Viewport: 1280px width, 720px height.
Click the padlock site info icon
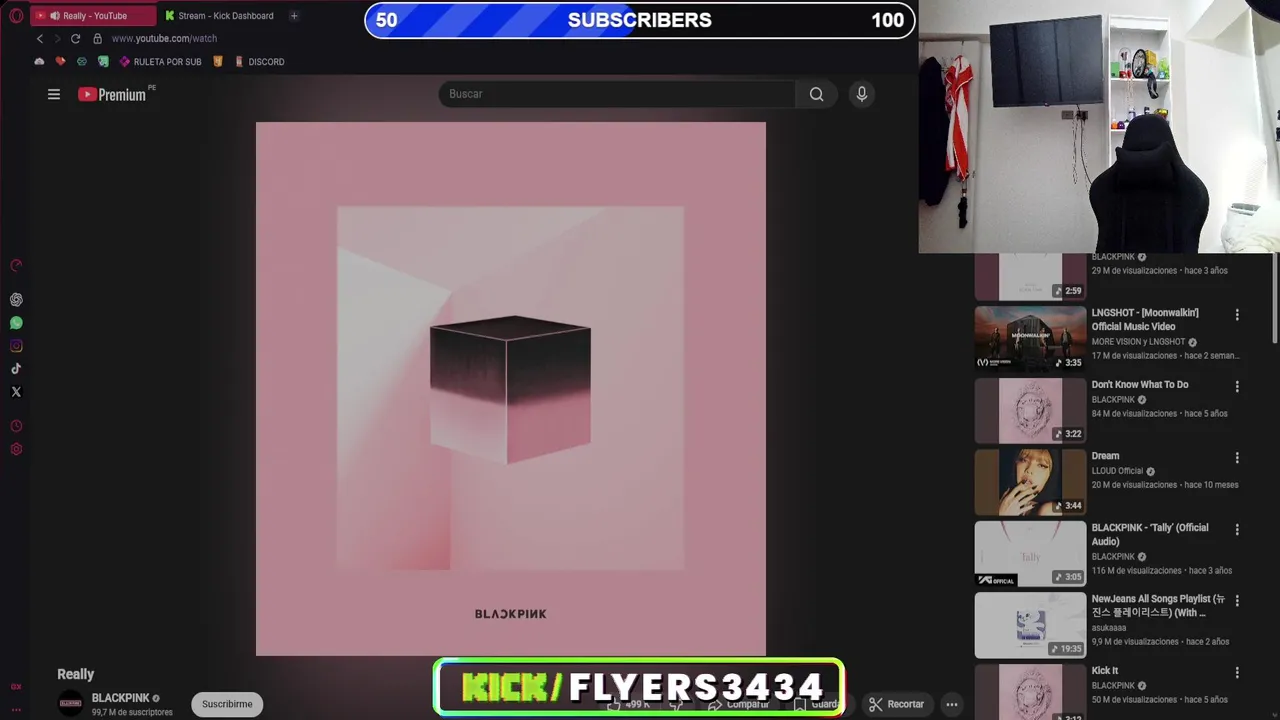point(97,38)
